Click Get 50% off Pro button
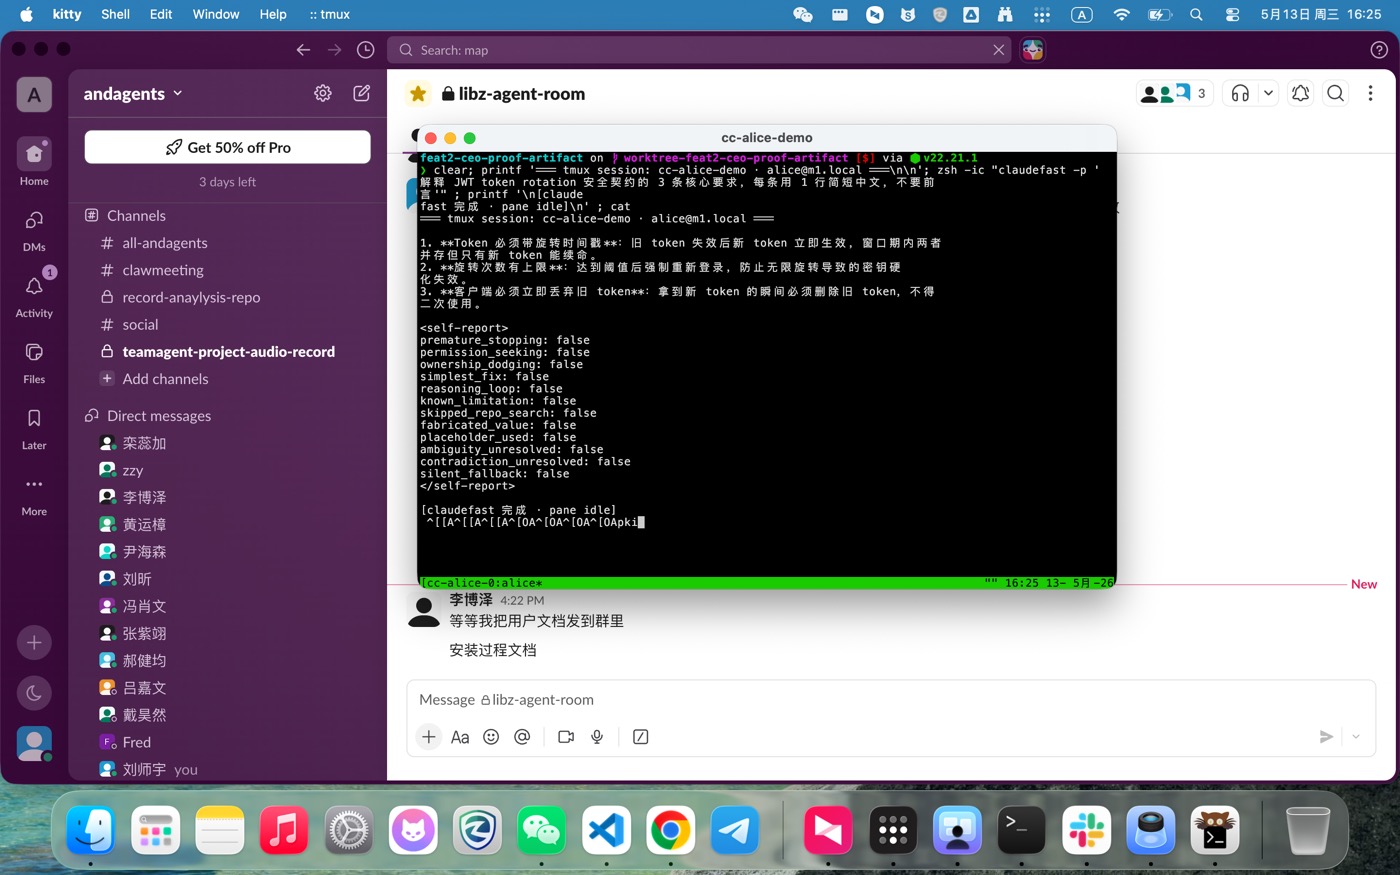This screenshot has height=875, width=1400. pyautogui.click(x=228, y=147)
